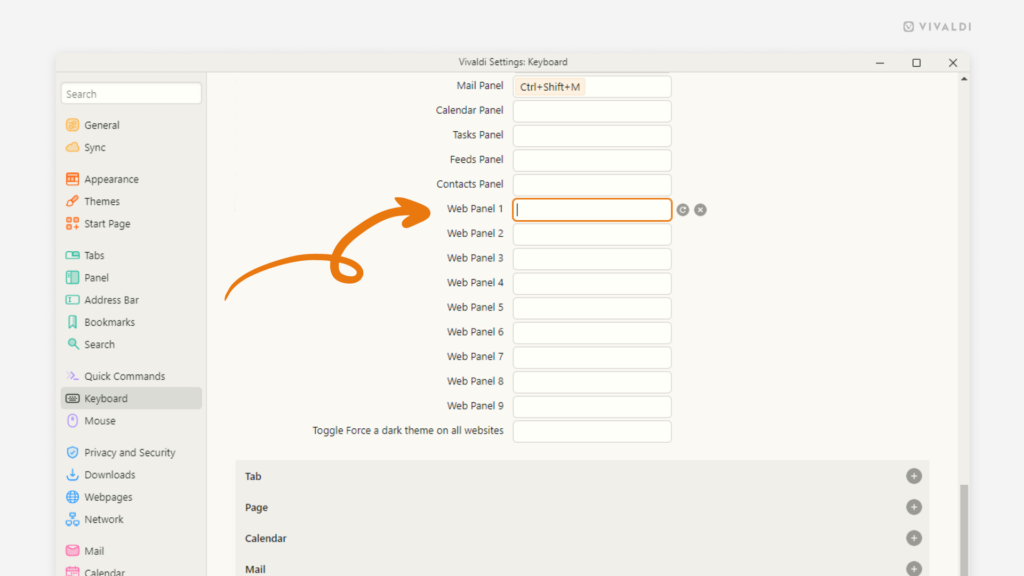This screenshot has height=576, width=1024.
Task: Click the Tasks Panel shortcut field
Action: point(592,136)
